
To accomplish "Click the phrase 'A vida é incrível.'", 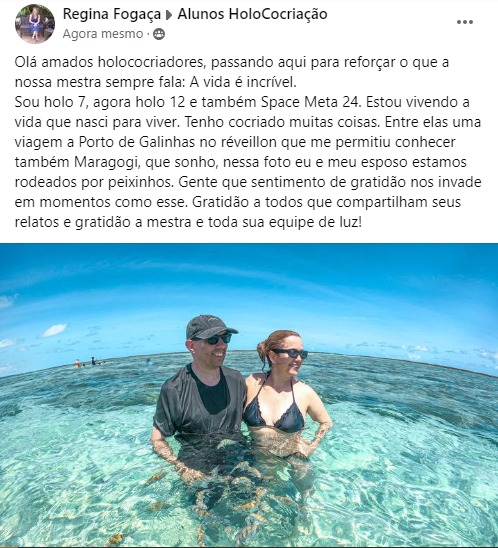I will tap(243, 82).
